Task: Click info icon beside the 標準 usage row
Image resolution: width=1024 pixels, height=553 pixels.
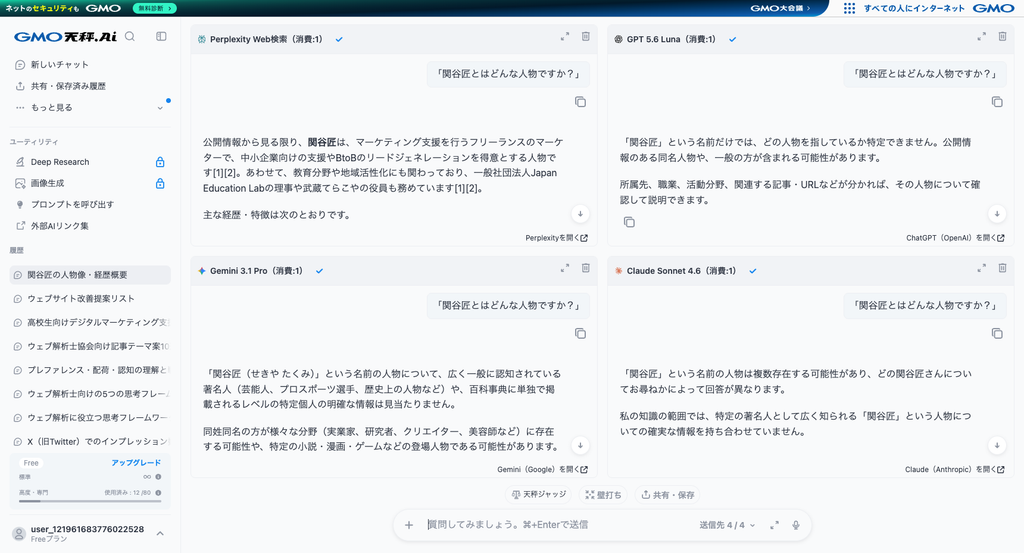Action: [158, 477]
